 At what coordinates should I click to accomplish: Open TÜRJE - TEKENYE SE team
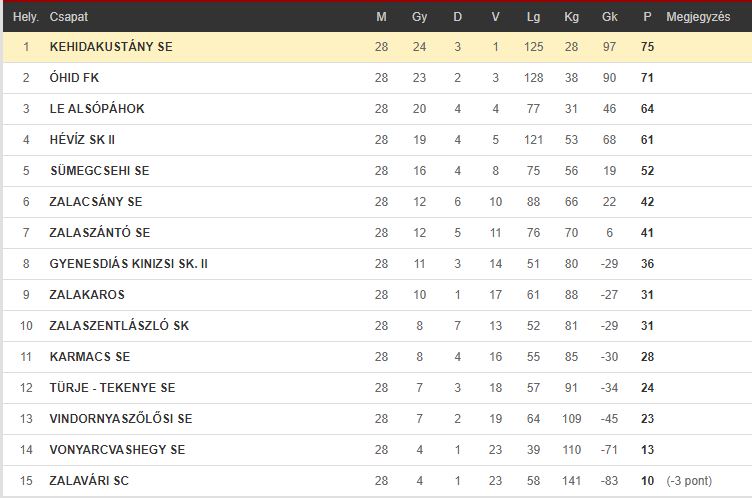112,388
